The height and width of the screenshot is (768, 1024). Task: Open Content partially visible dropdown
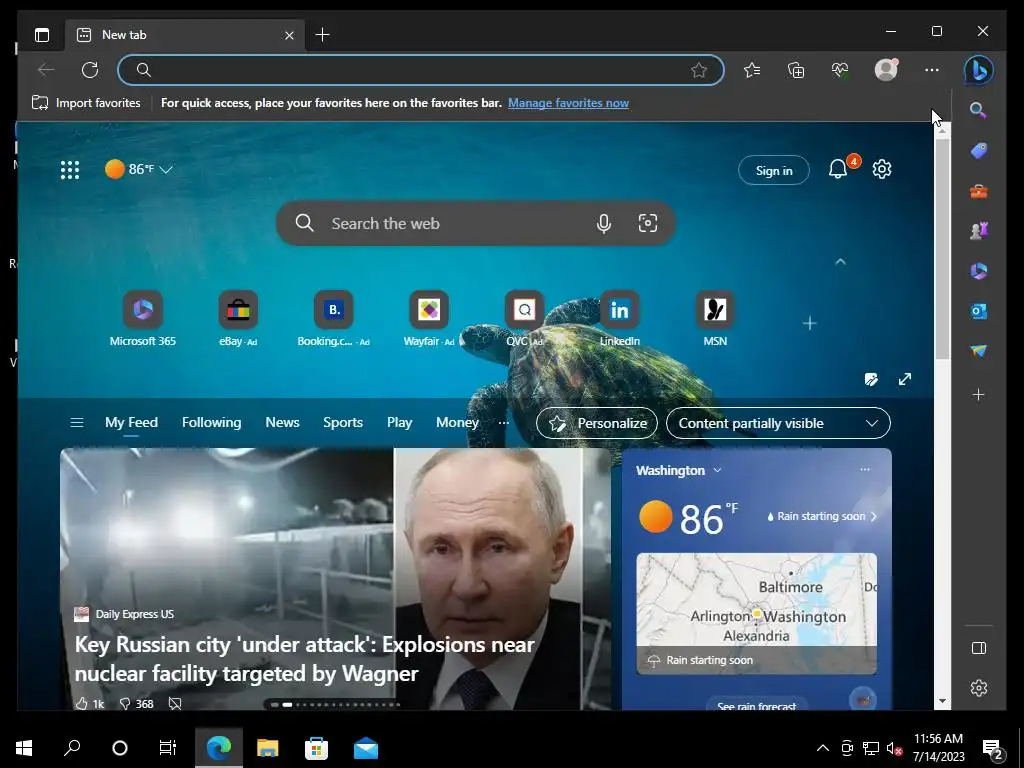778,423
